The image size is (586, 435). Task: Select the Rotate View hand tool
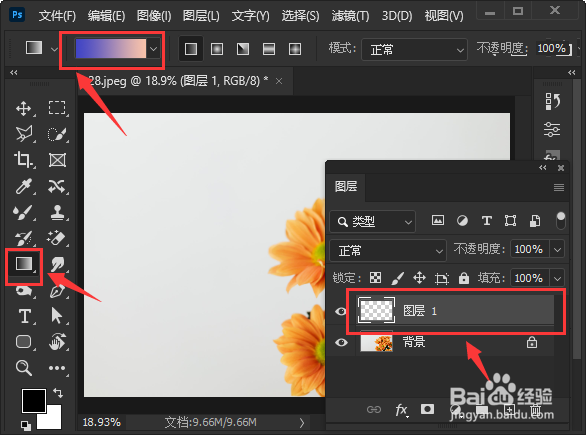click(57, 342)
